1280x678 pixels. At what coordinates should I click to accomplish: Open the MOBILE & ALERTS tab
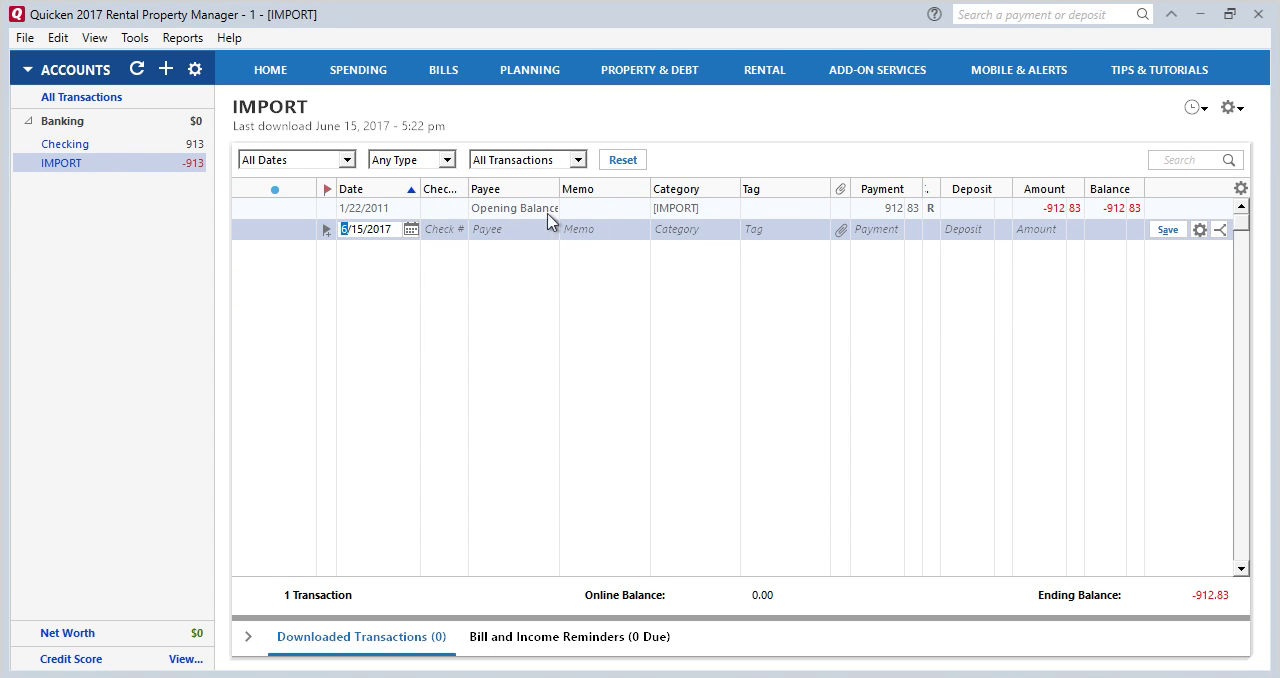pyautogui.click(x=1019, y=70)
